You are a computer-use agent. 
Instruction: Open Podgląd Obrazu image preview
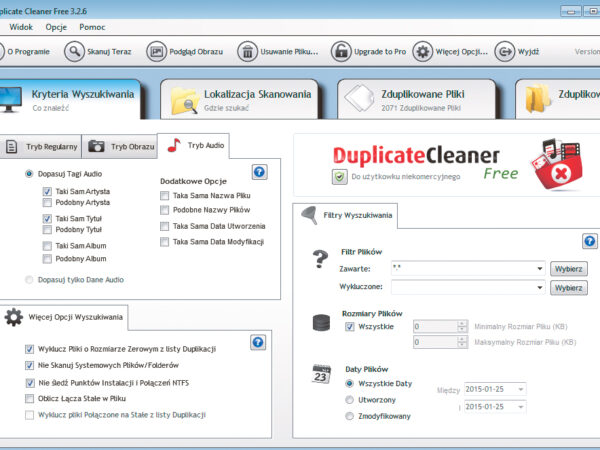[x=157, y=52]
